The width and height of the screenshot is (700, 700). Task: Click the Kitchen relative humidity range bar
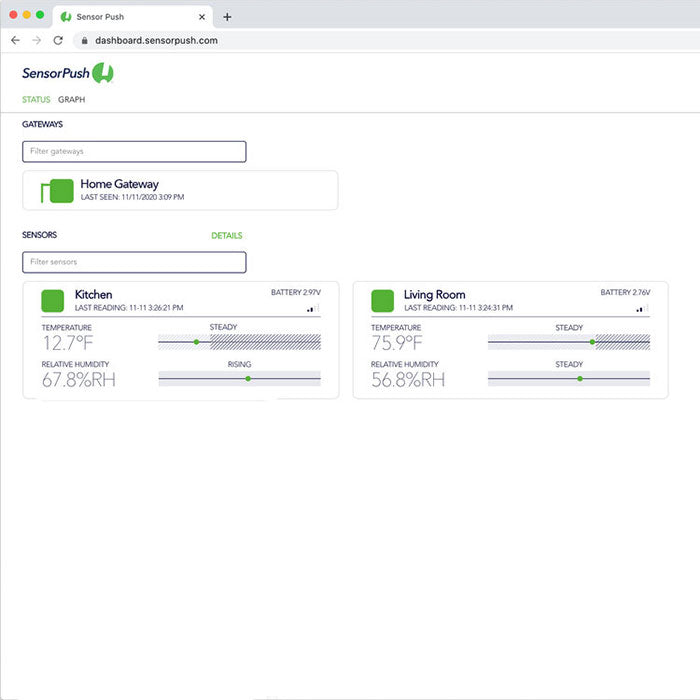tap(239, 379)
